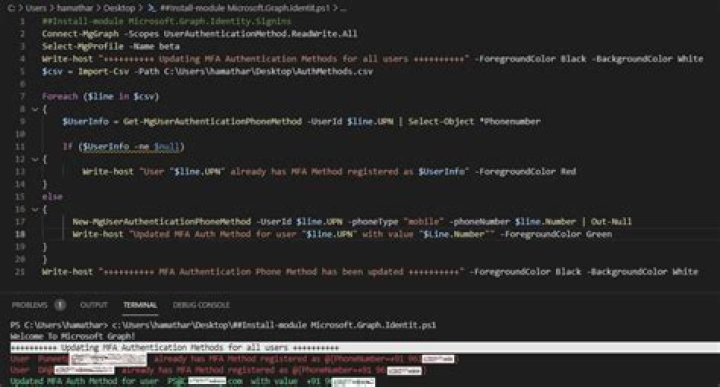Click the white-highlighted 'Updating MFA Authentication Methods' terminal line
Viewport: 720px width, 387px height.
(365, 348)
